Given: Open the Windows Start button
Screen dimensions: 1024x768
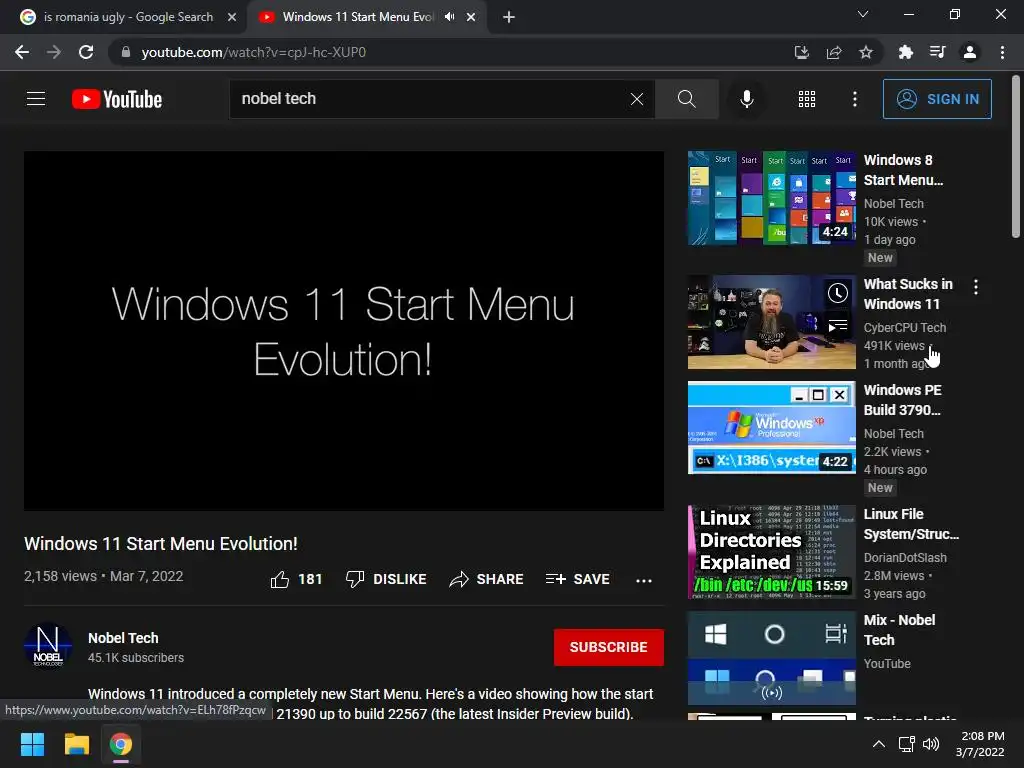Looking at the screenshot, I should click(32, 744).
